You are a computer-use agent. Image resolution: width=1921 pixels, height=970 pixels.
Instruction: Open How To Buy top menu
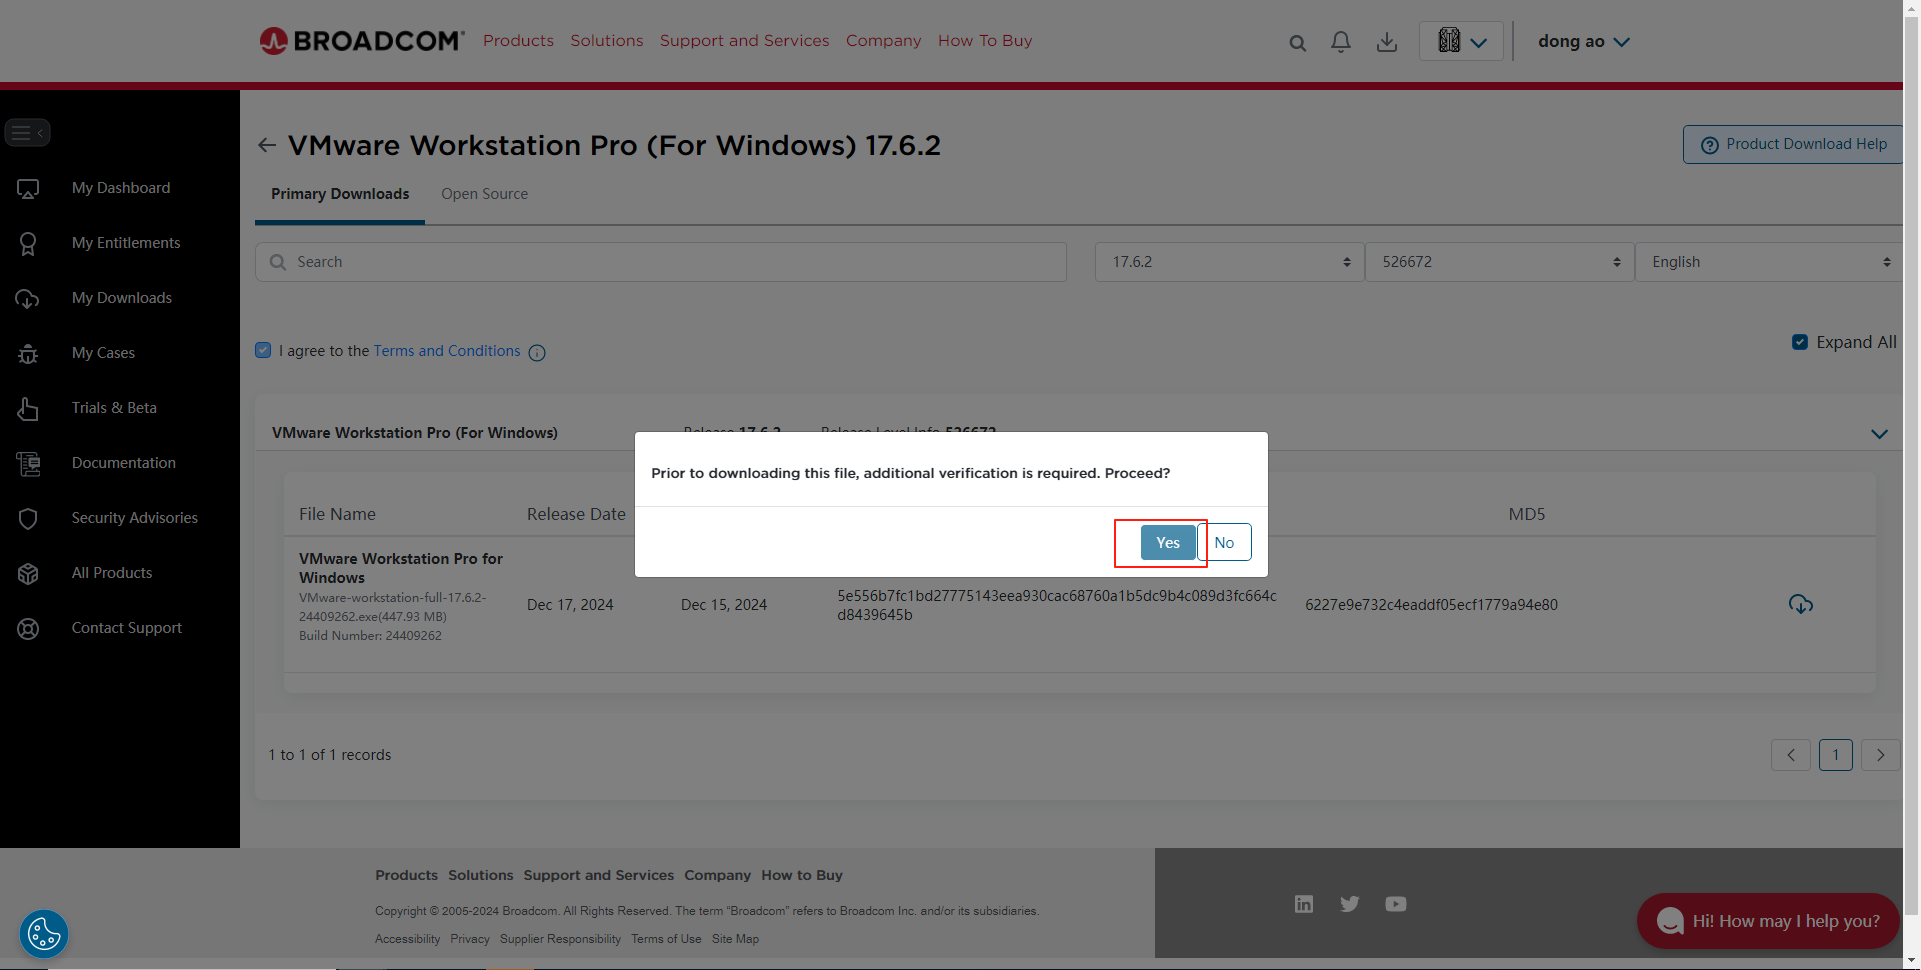(985, 41)
